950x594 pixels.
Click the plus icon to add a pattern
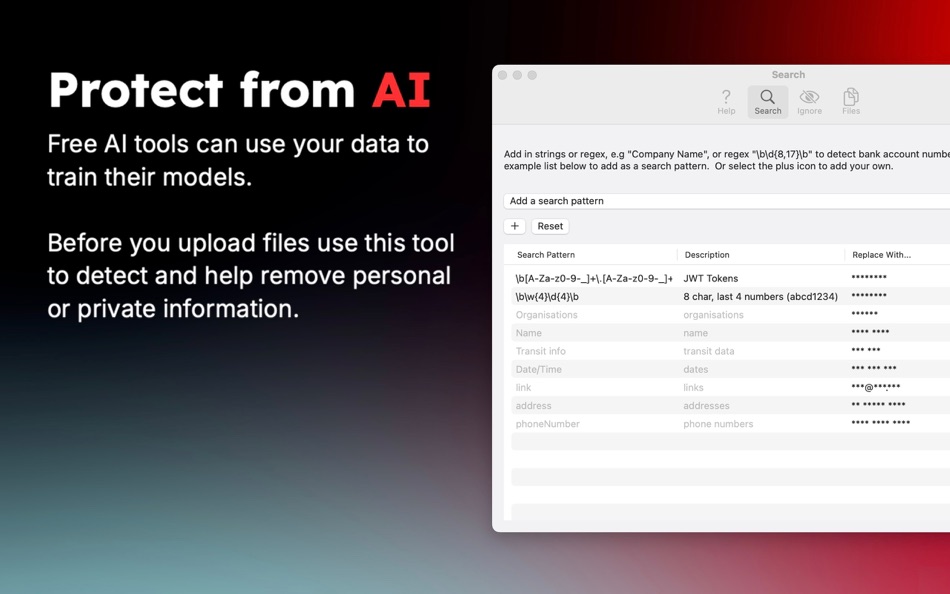pyautogui.click(x=514, y=226)
